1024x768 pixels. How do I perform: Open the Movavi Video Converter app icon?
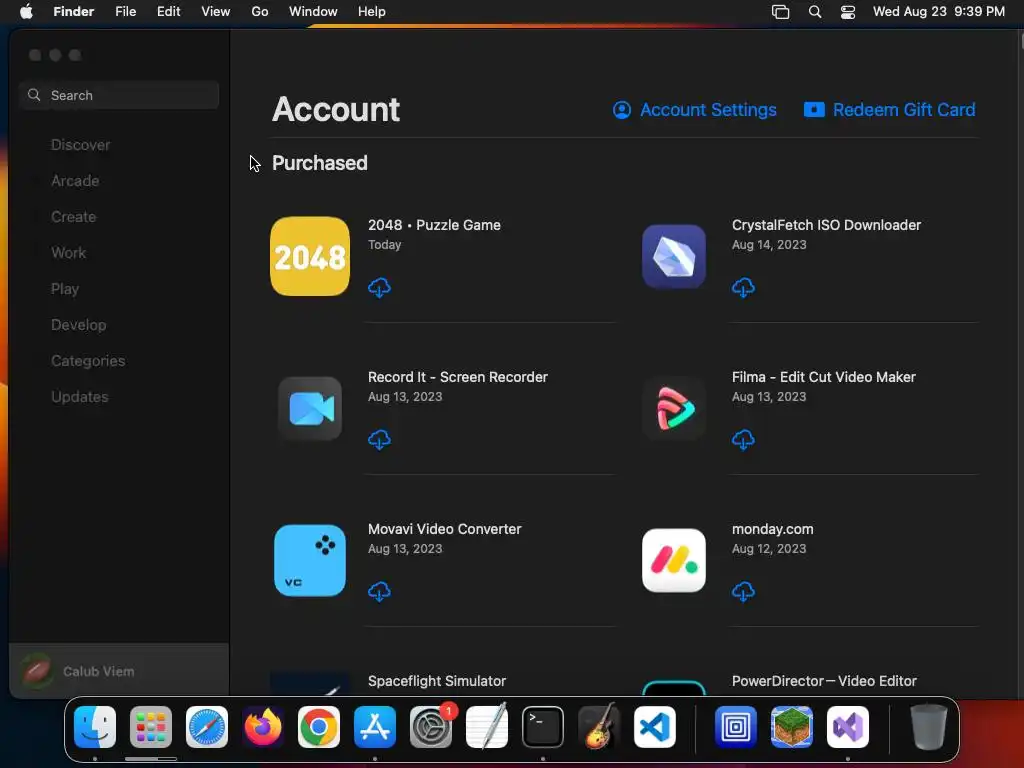[x=310, y=560]
